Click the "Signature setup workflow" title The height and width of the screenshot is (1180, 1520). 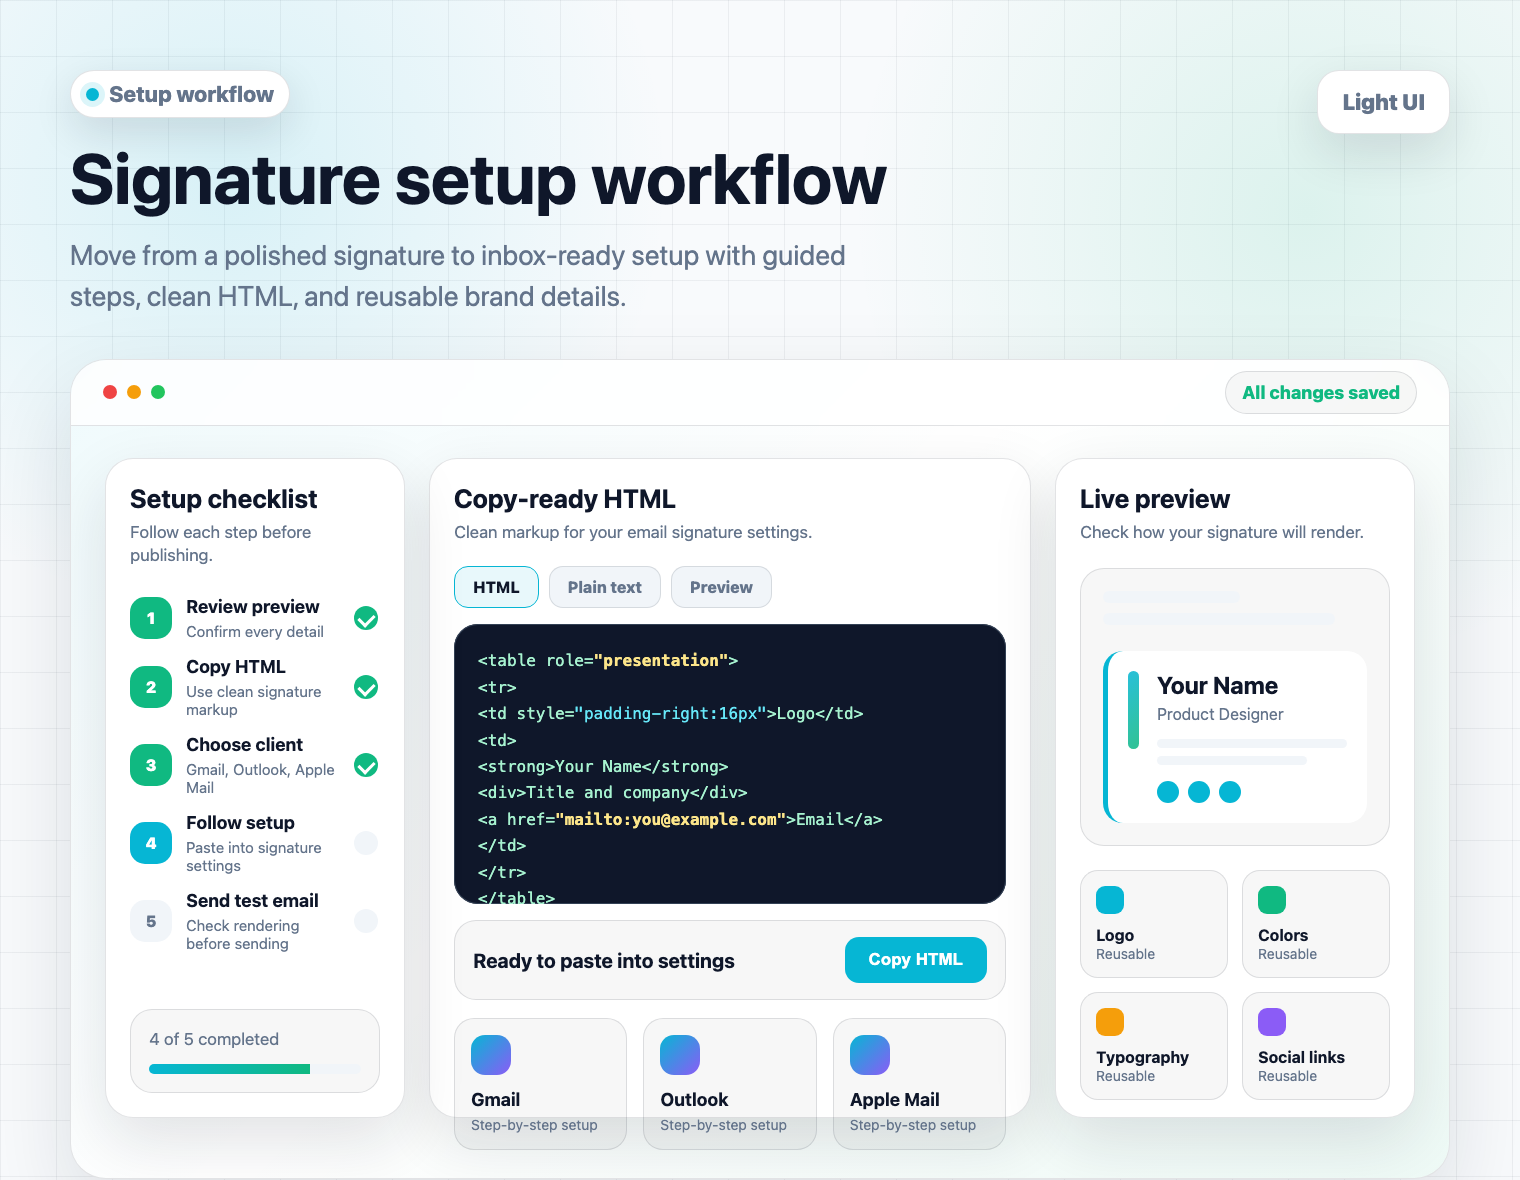[x=478, y=181]
